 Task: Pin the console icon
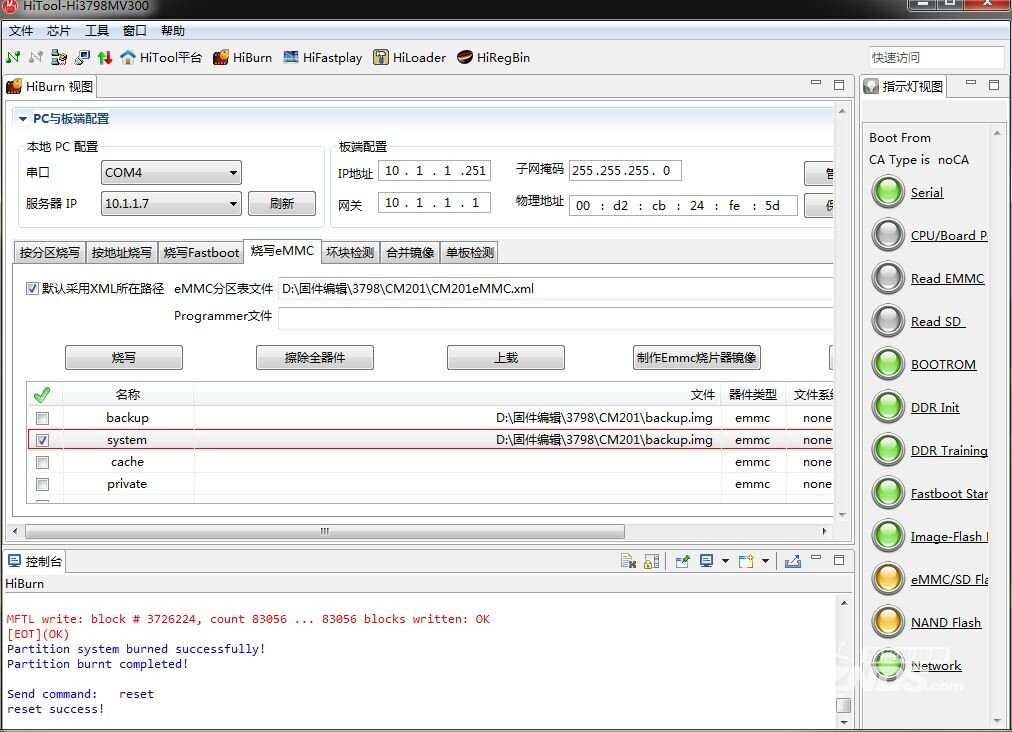(x=682, y=561)
